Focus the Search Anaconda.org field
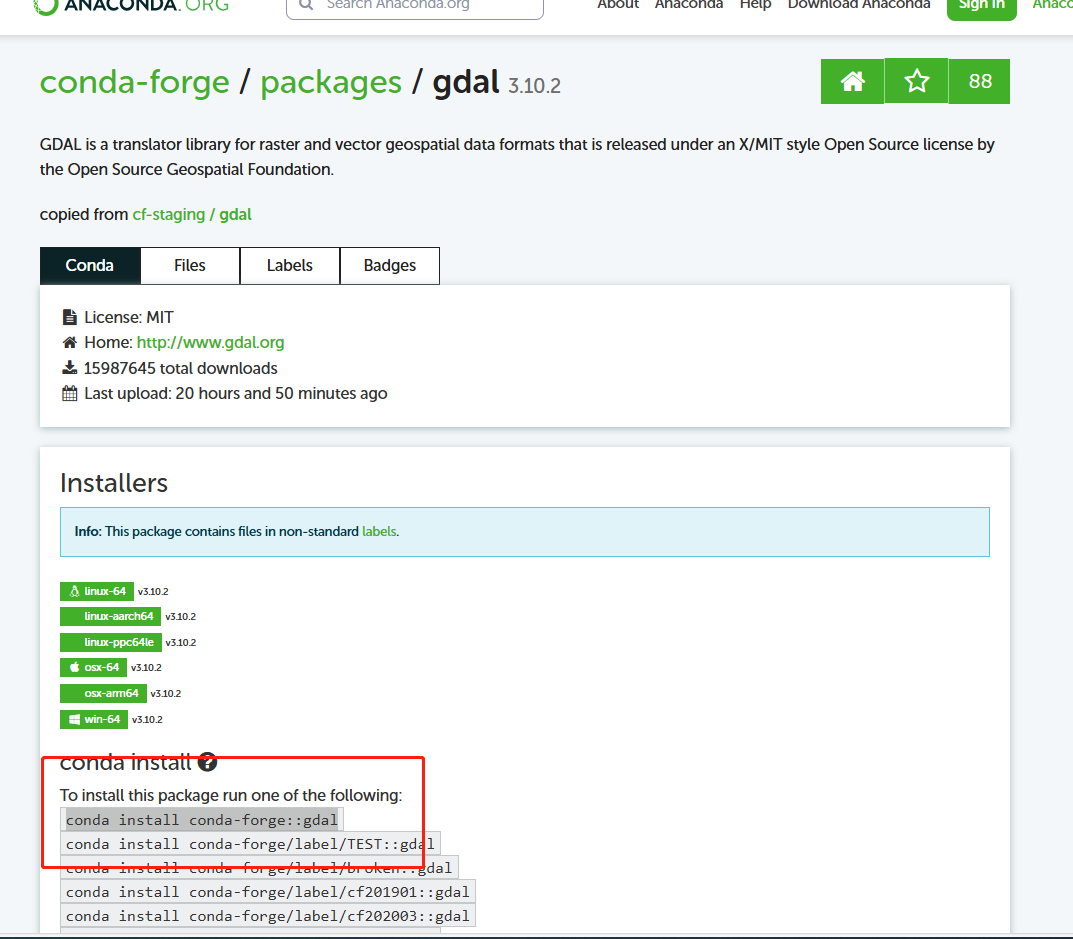The width and height of the screenshot is (1073, 939). click(x=415, y=6)
